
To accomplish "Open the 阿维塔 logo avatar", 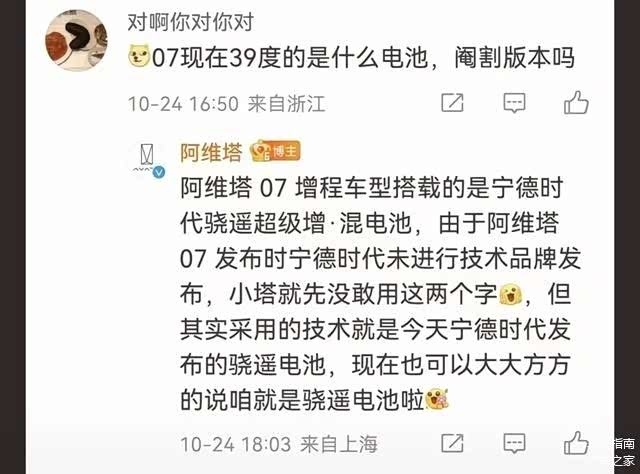I will coord(147,158).
